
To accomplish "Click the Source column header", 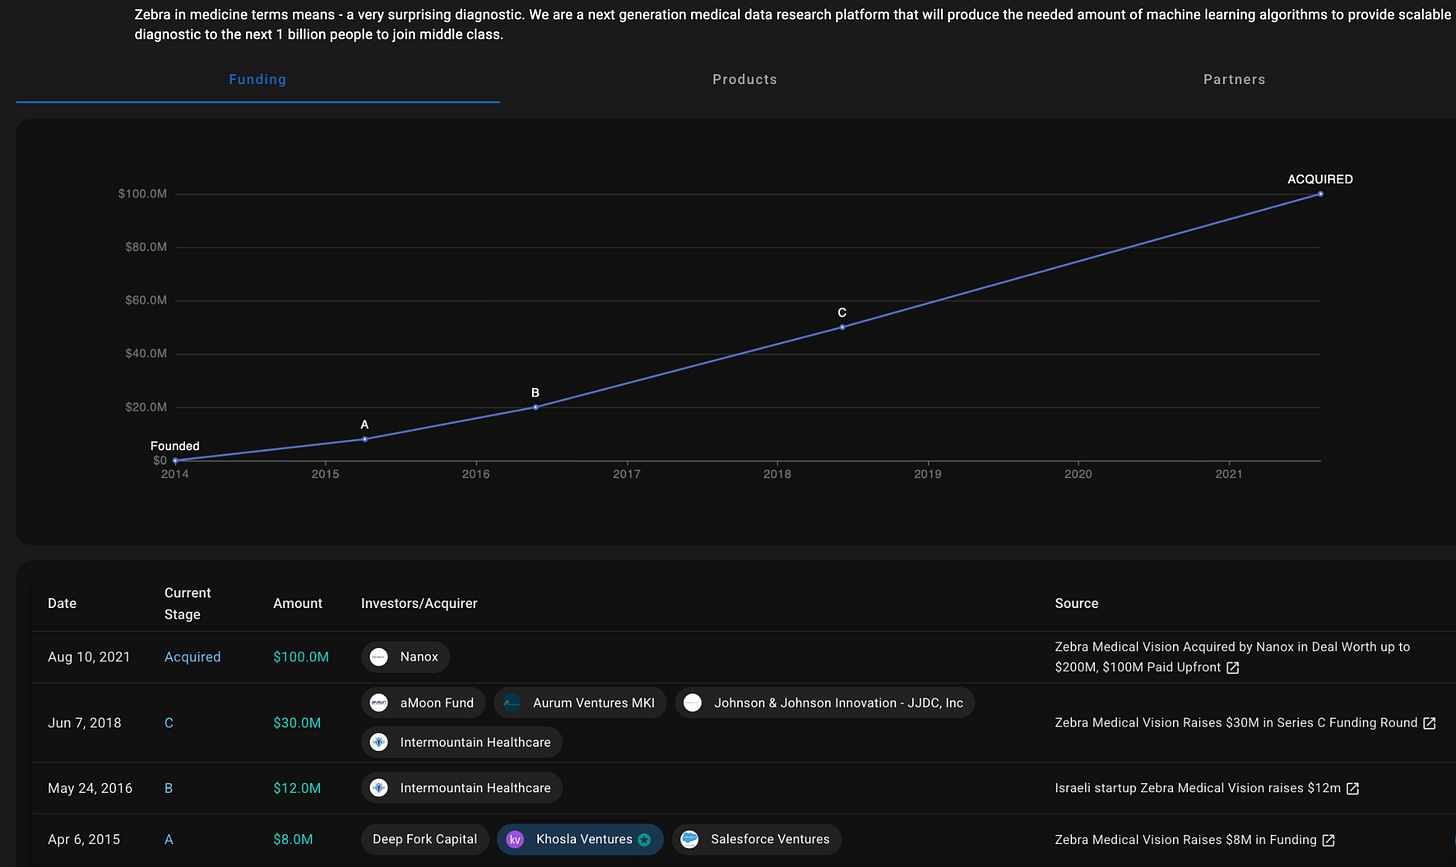I will point(1077,604).
